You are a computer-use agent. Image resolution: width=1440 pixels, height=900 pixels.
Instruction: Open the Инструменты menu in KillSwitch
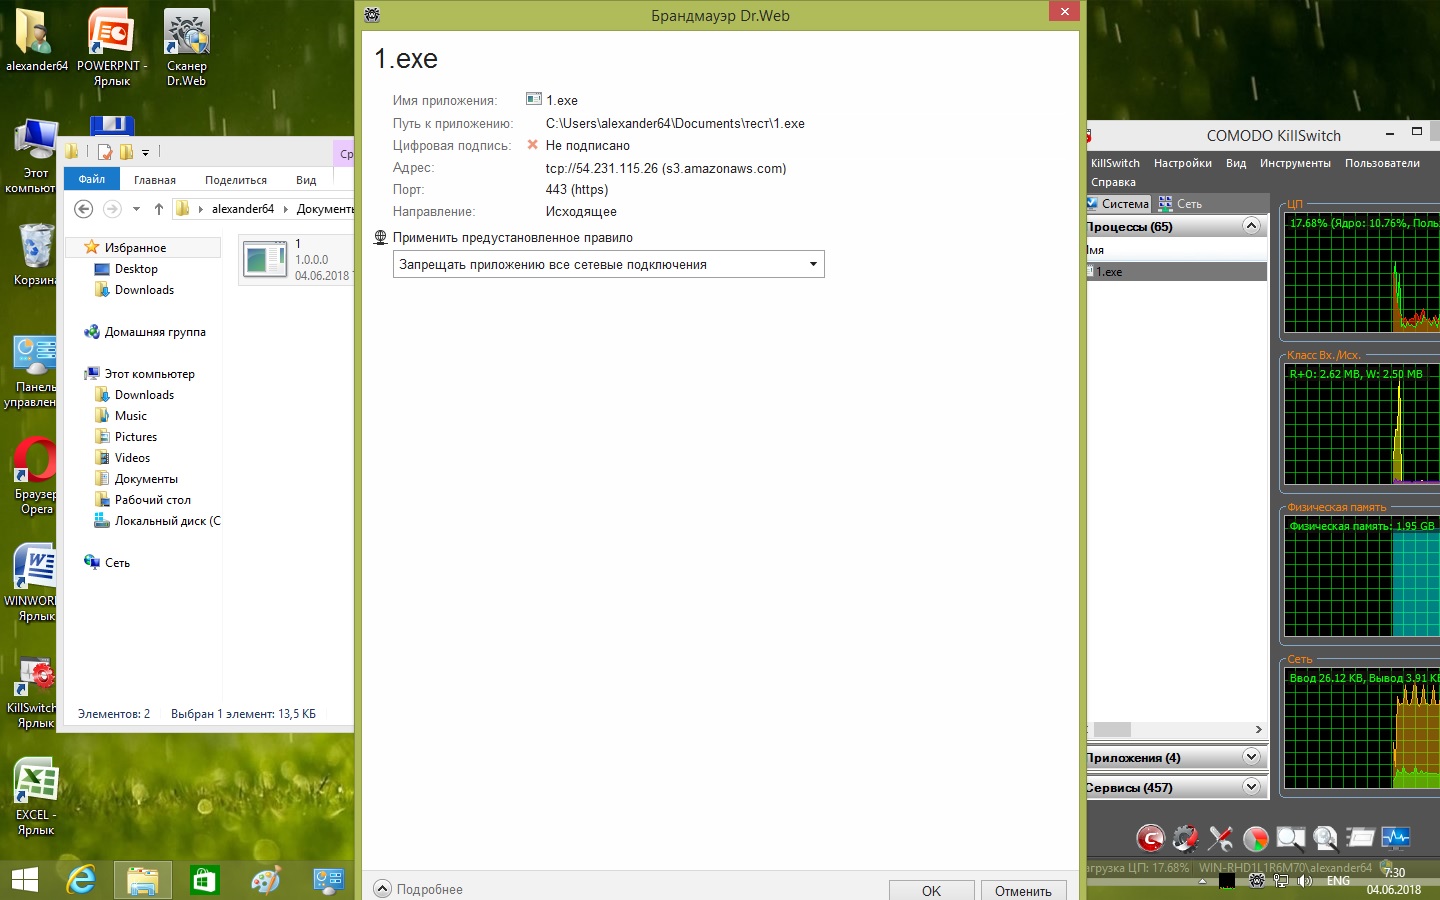click(x=1295, y=163)
